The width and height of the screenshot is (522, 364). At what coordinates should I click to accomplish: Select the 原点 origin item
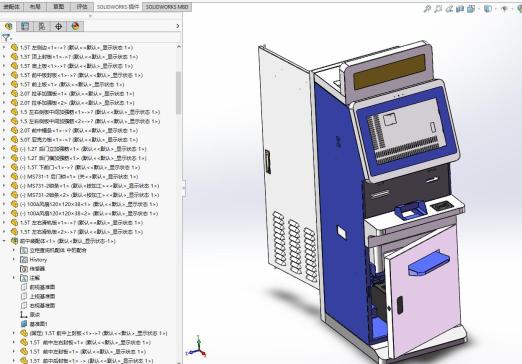click(35, 314)
